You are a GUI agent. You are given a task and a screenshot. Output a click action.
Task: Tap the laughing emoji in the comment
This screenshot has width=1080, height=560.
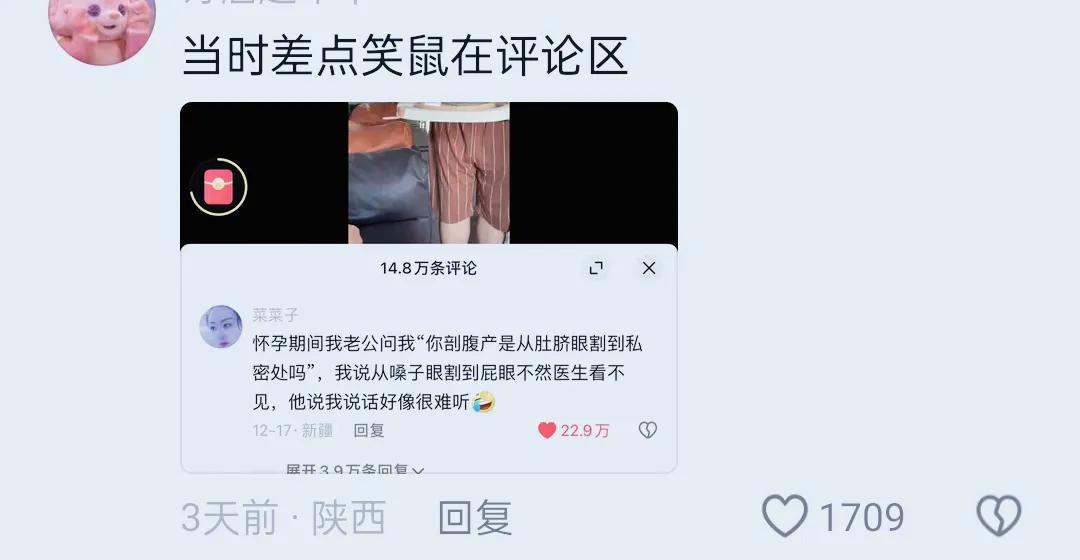pos(484,402)
